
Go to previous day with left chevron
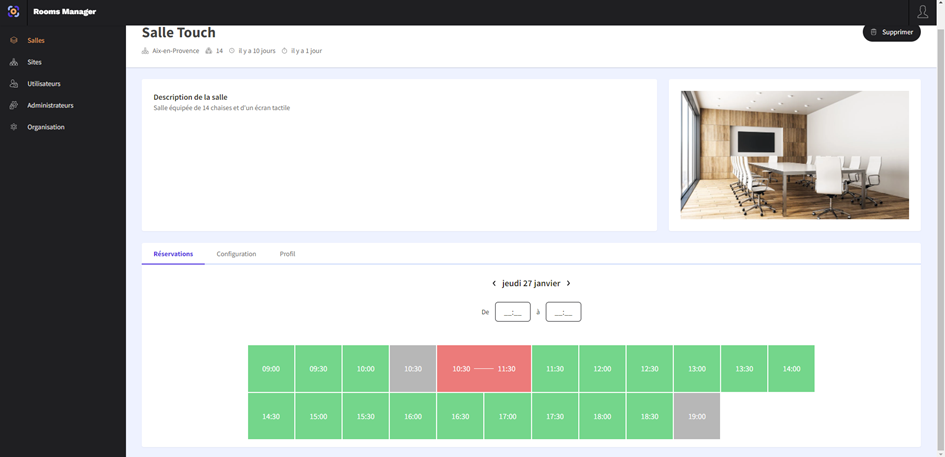tap(494, 284)
